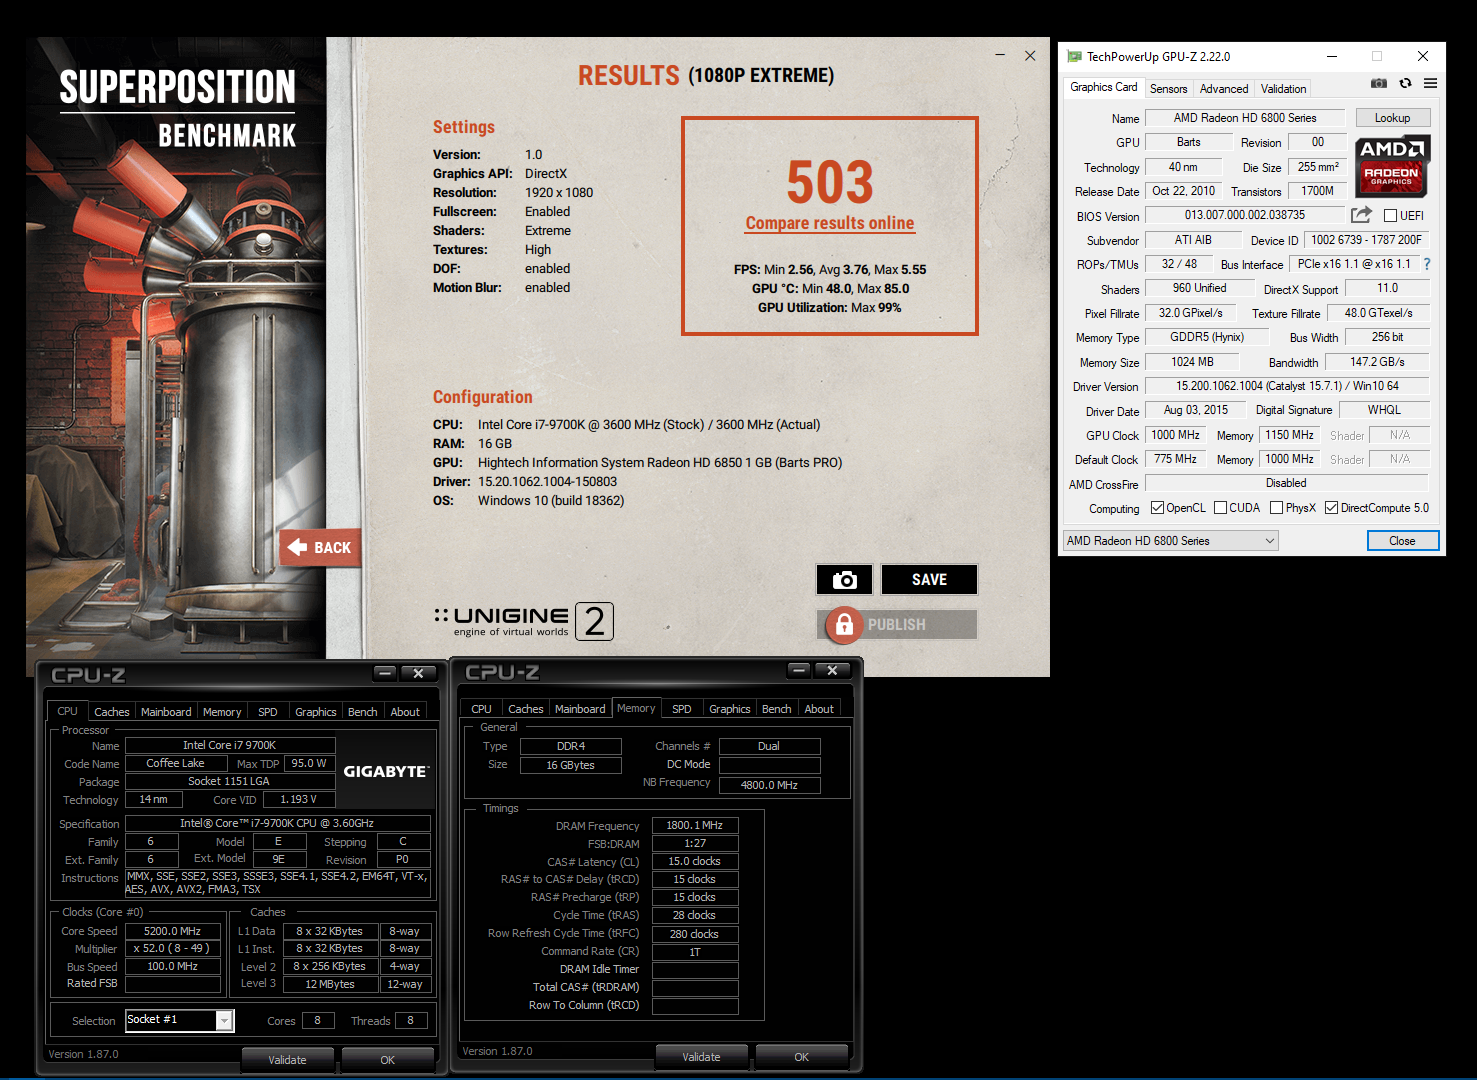Minimize the left CPU-Z window
Viewport: 1477px width, 1080px height.
[386, 673]
